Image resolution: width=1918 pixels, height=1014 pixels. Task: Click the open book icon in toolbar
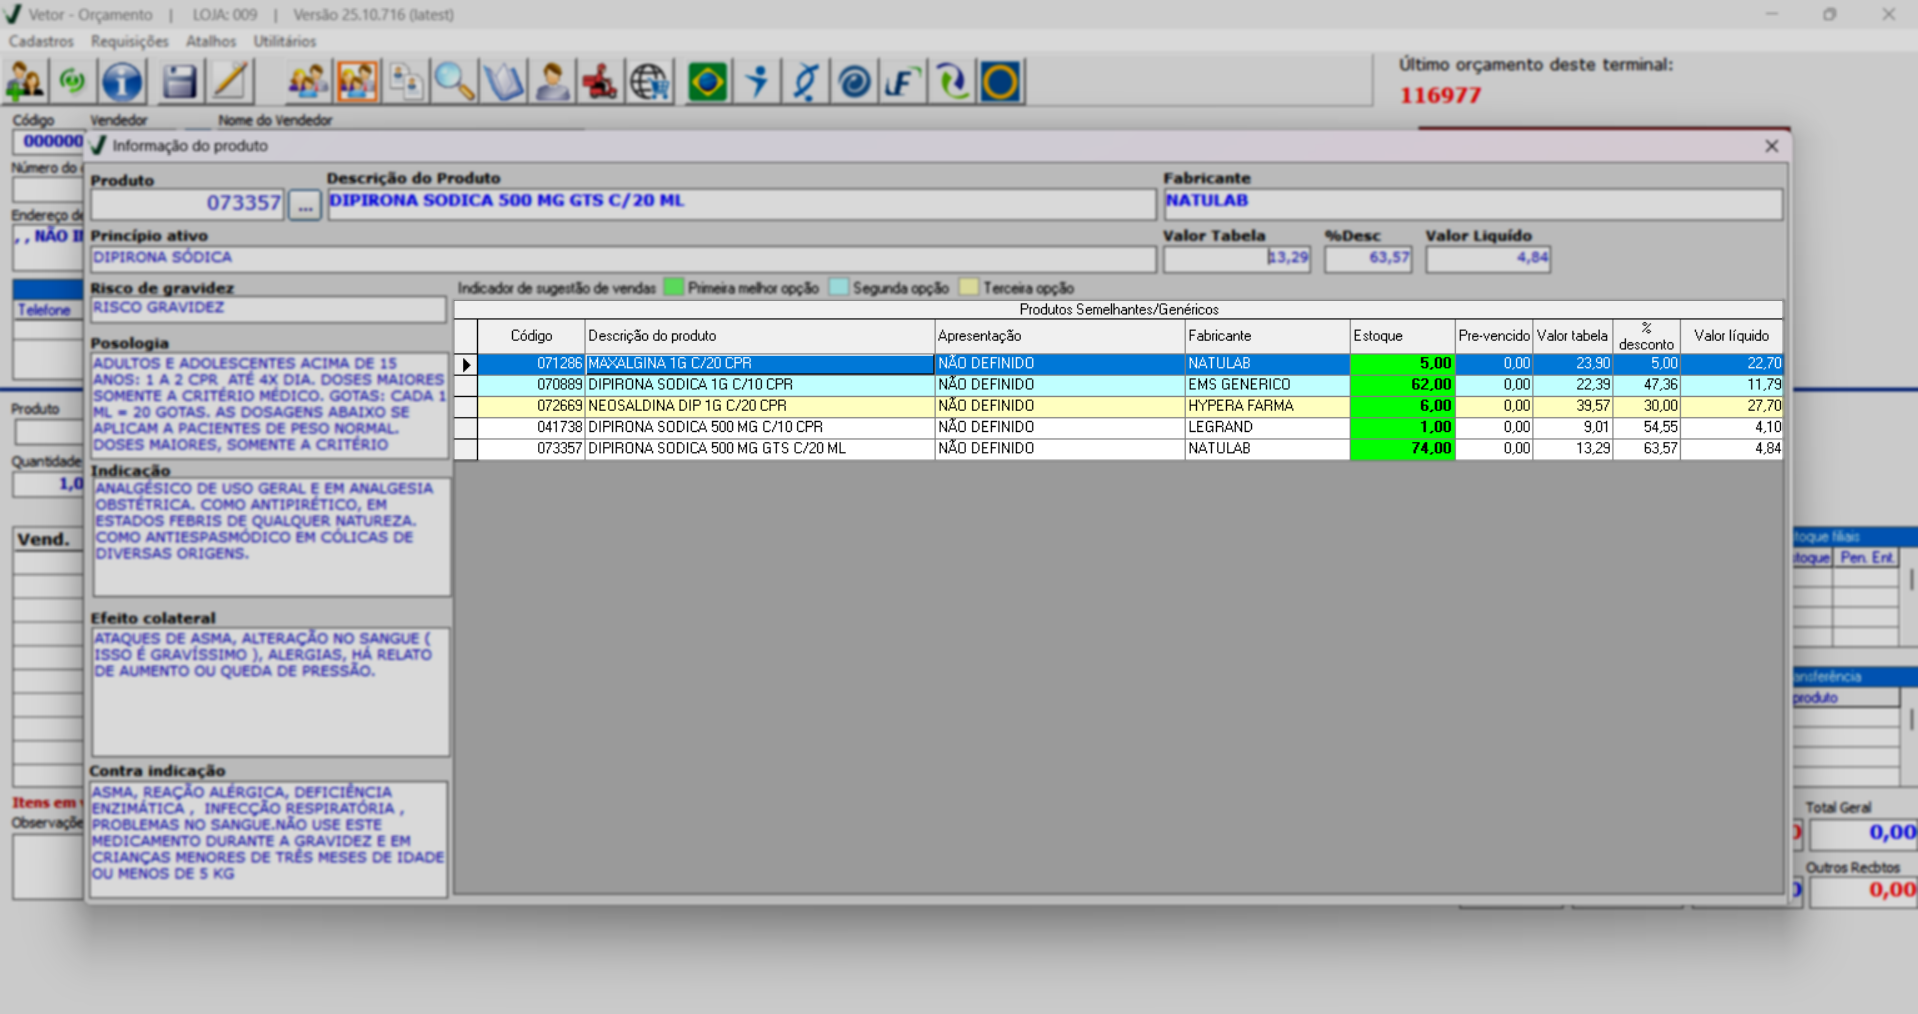click(503, 82)
